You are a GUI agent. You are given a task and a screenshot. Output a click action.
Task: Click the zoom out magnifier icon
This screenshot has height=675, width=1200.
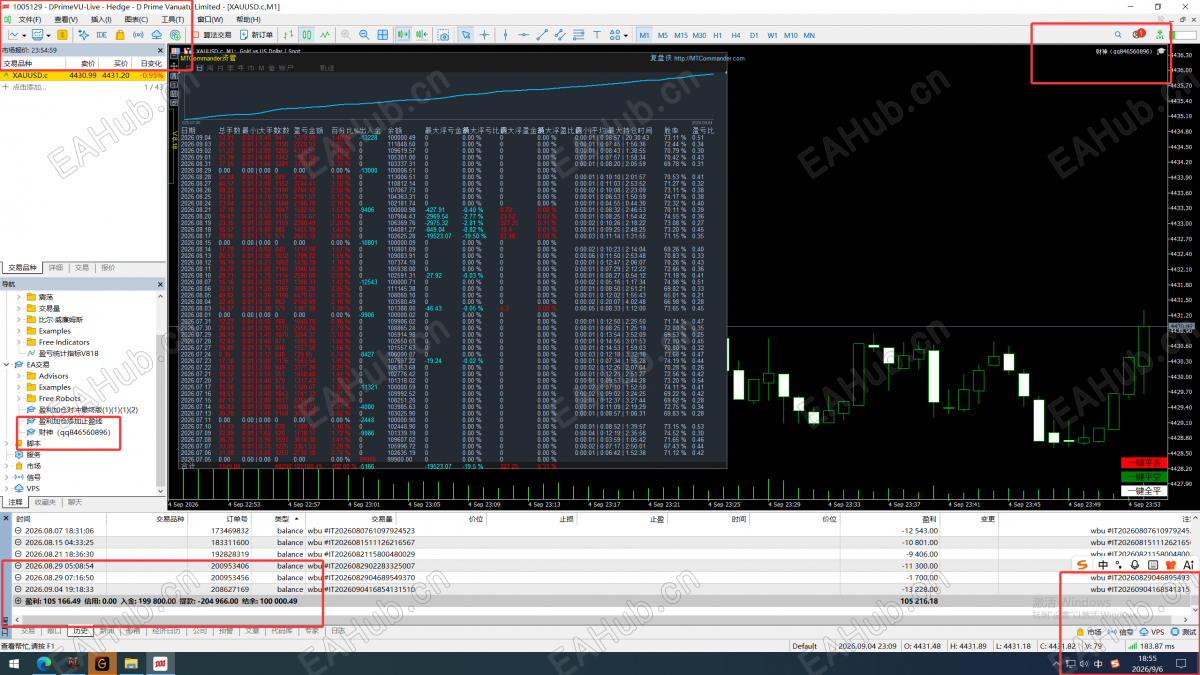point(364,35)
